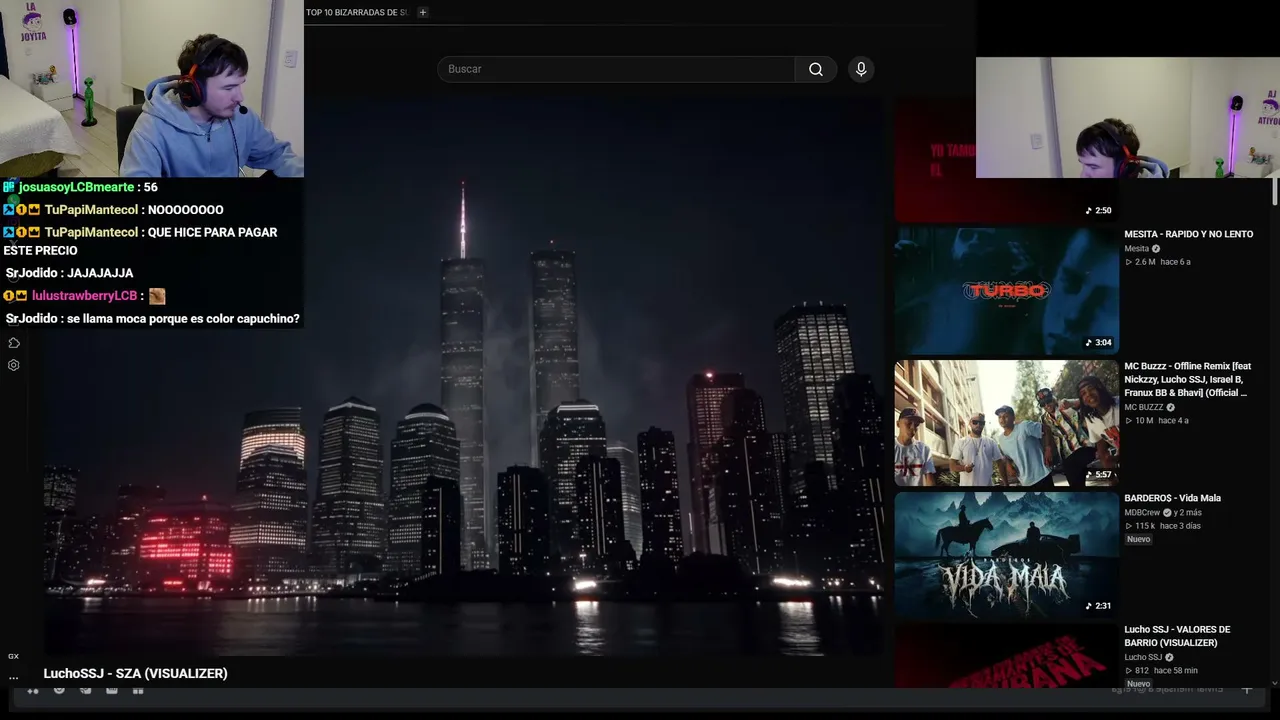Visit the MDBCrew channel
This screenshot has height=720, width=1280.
pos(1141,513)
